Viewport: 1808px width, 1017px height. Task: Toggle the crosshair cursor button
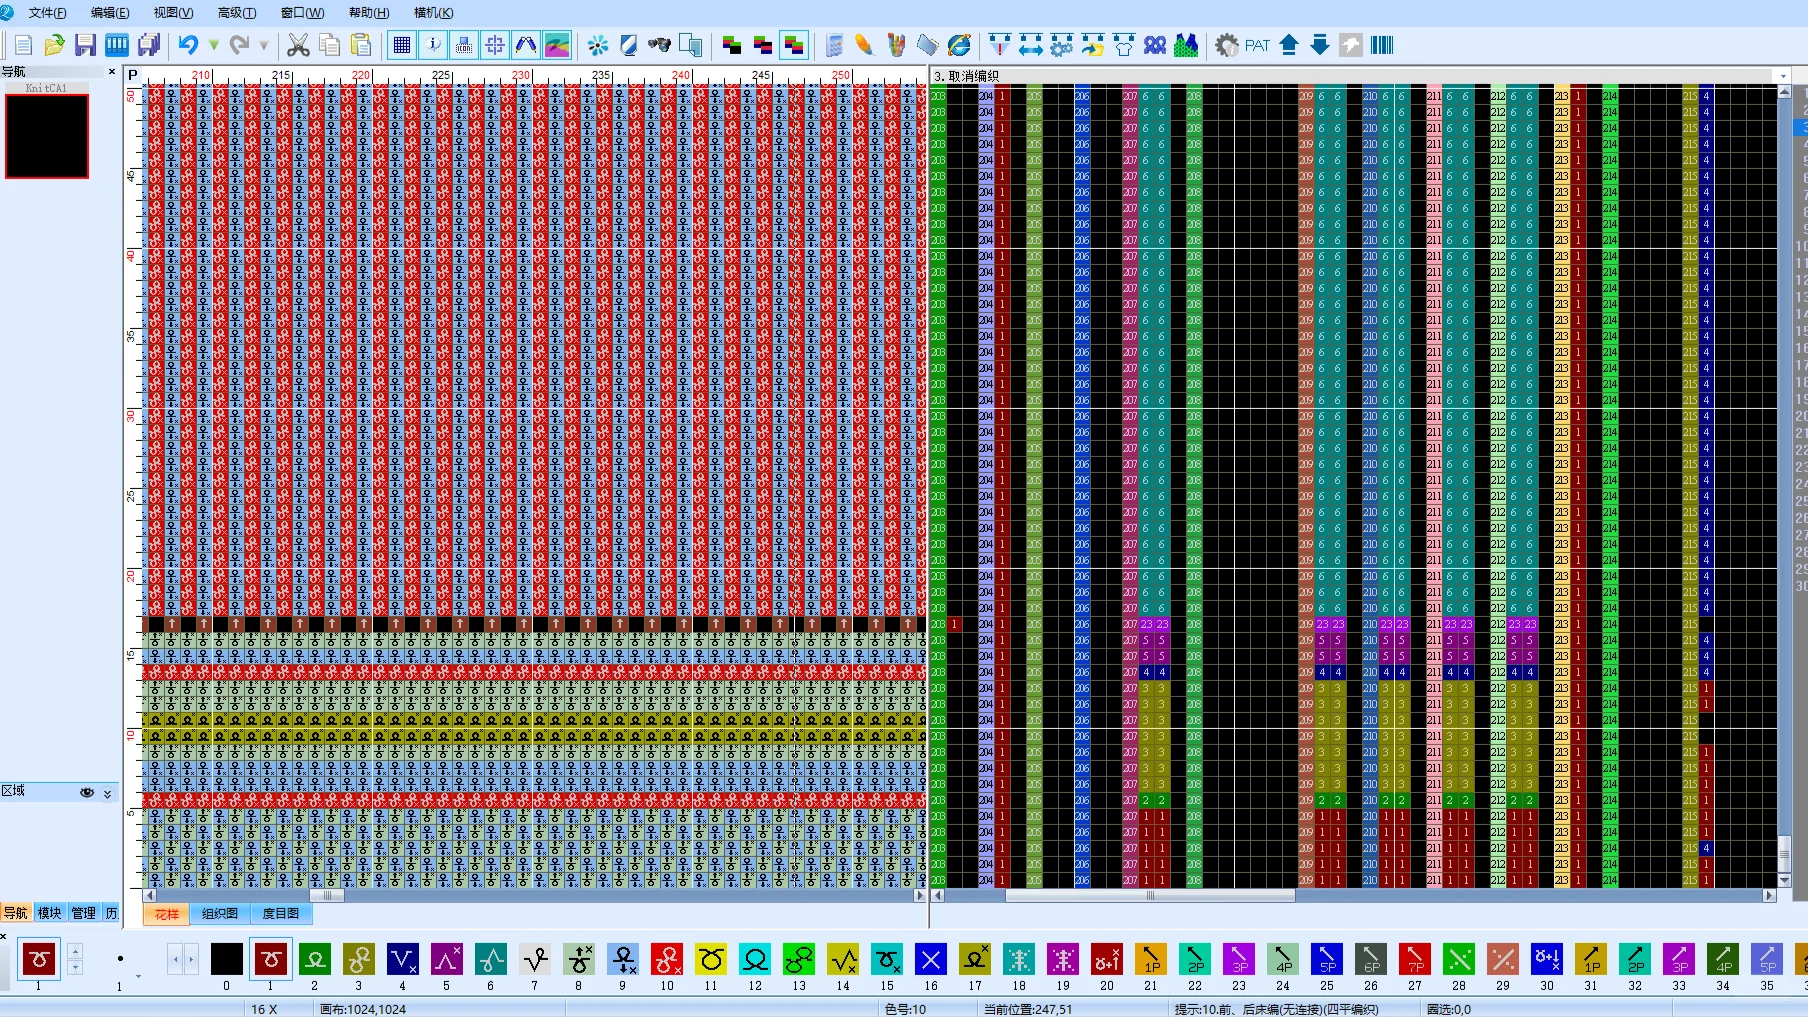(495, 45)
